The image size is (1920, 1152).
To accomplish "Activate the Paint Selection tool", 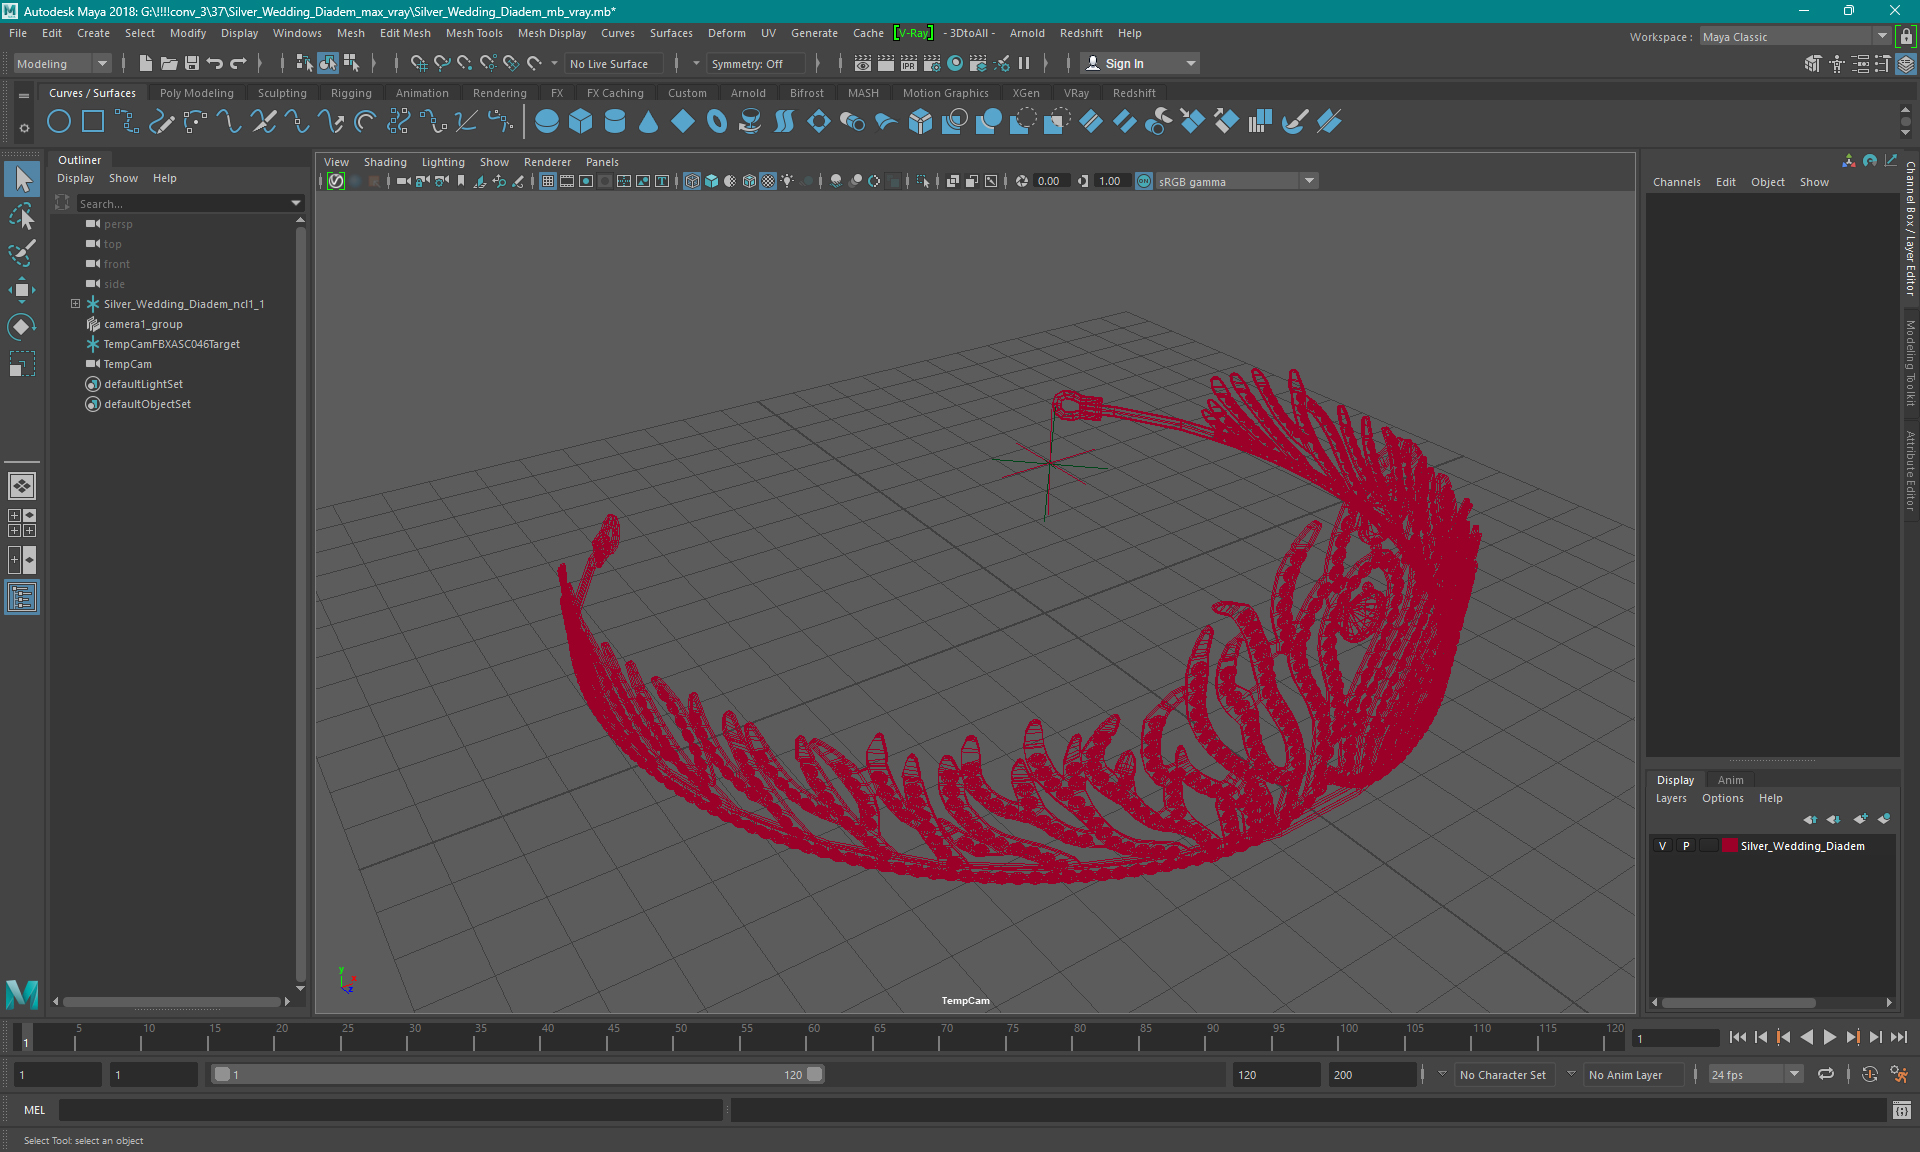I will 22,253.
